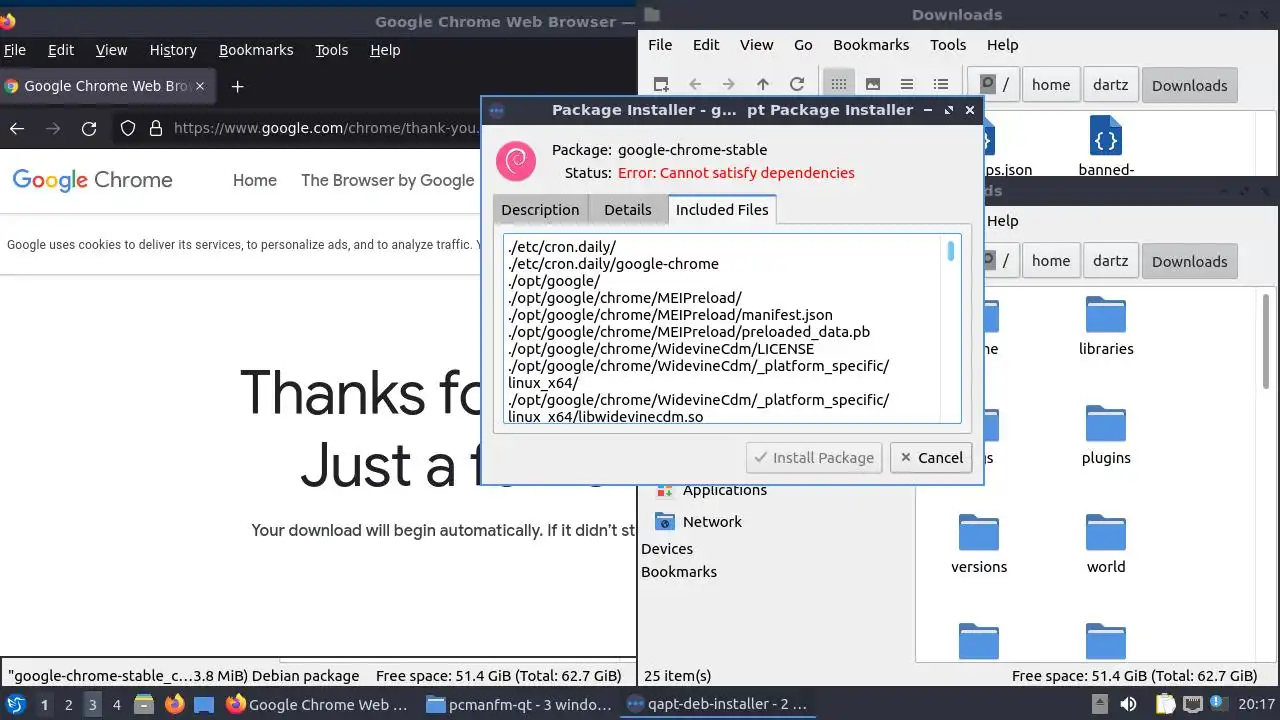Select ./opt/google/chrome/WidevineCdm/LICENSE line

coord(661,349)
